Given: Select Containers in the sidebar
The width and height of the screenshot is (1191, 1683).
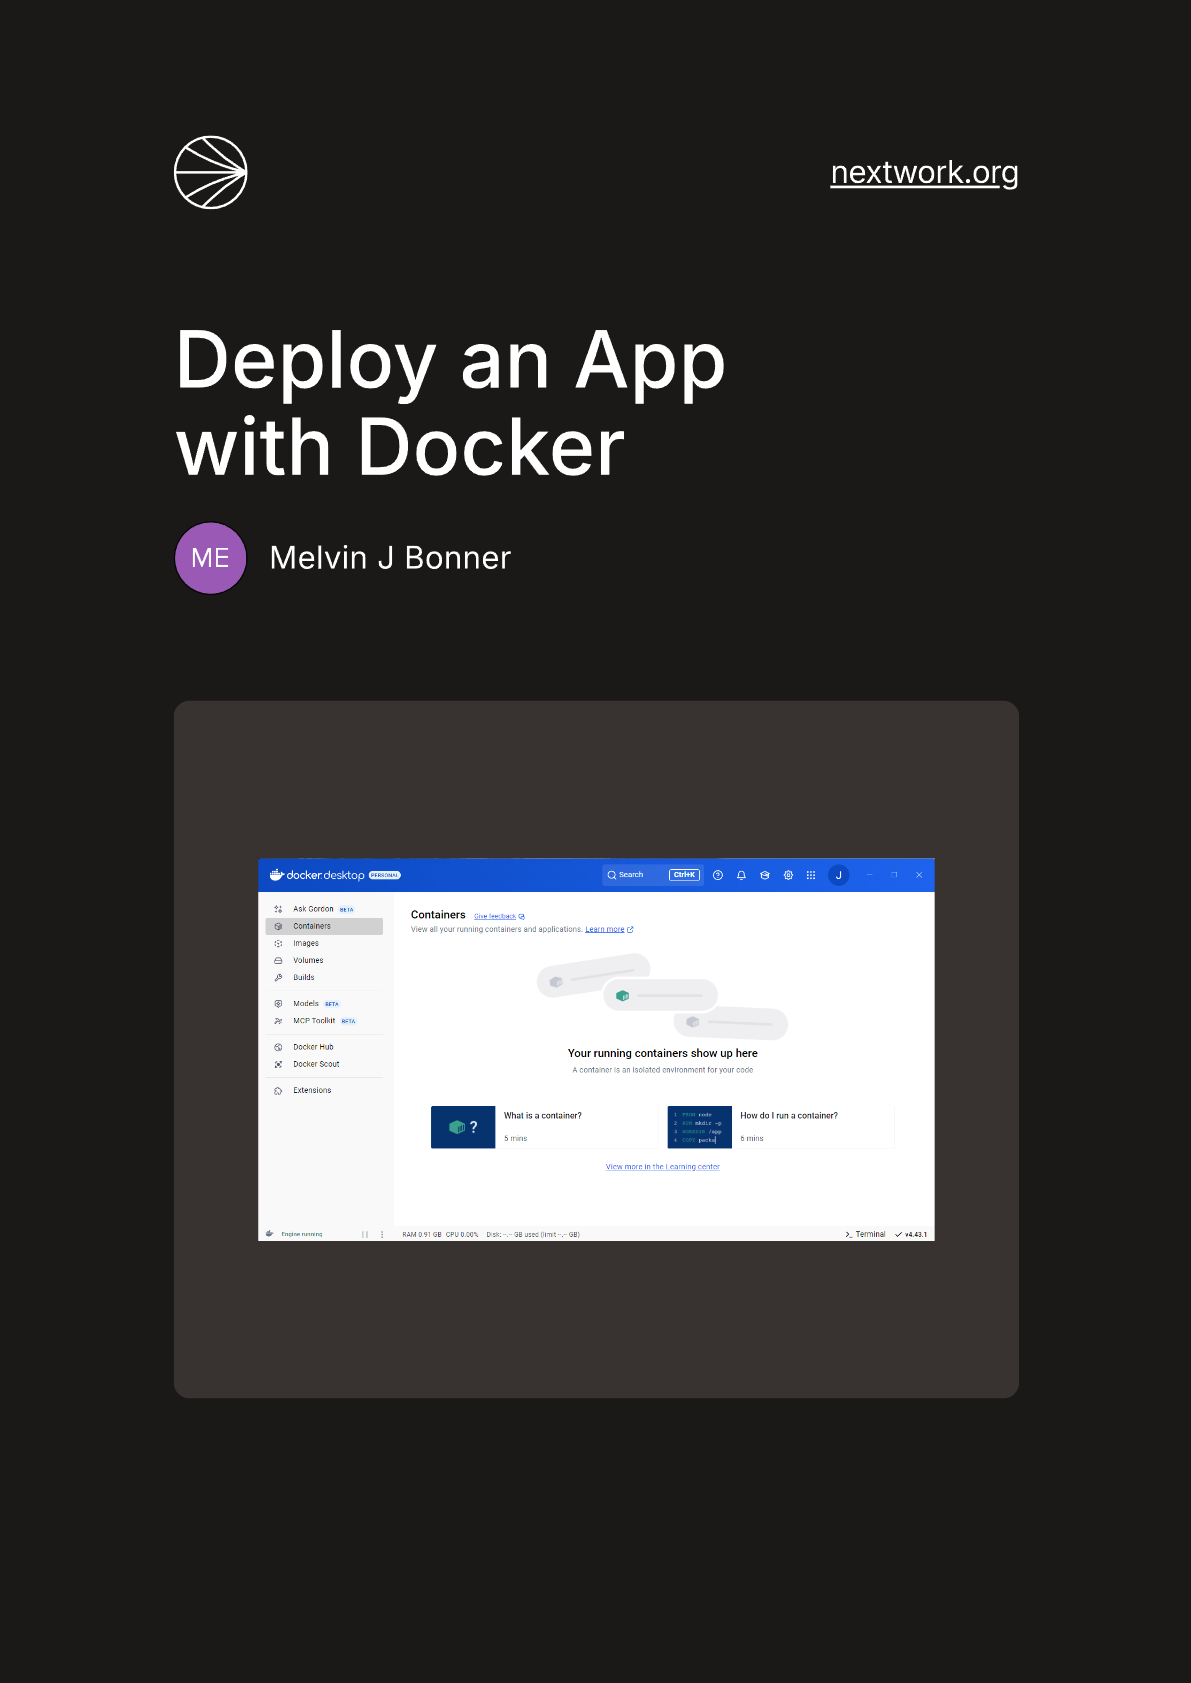Looking at the screenshot, I should click(x=324, y=926).
